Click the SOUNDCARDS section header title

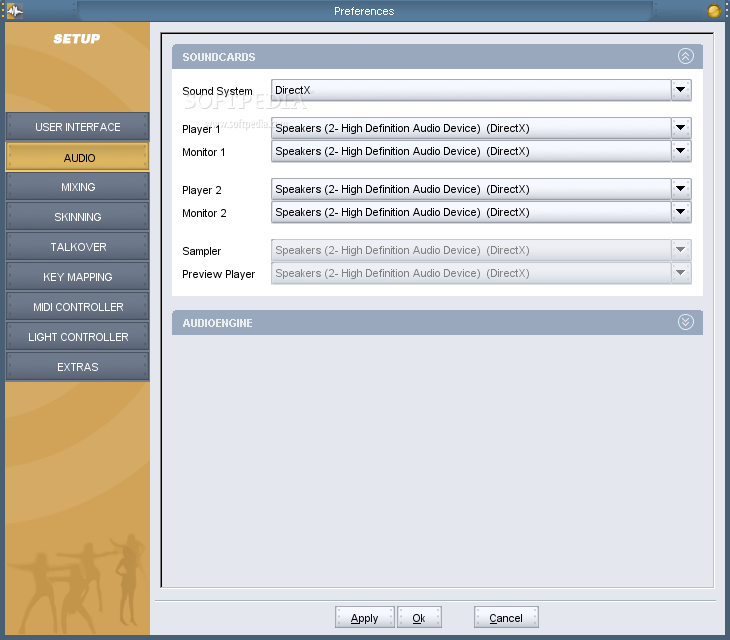tap(219, 57)
